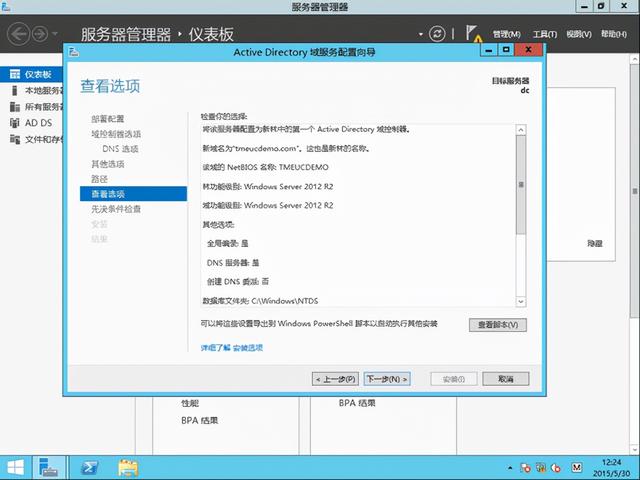Click the domain name line tmeucdemo.com

pyautogui.click(x=286, y=149)
